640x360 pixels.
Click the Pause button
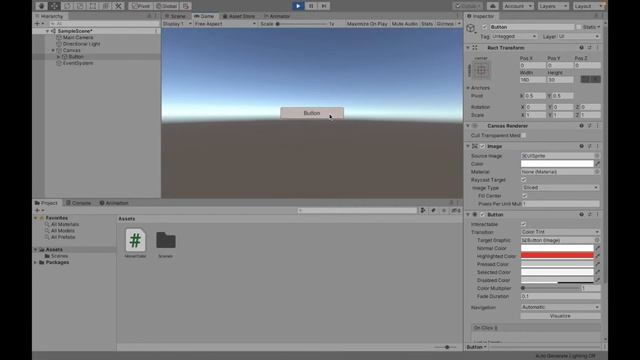[x=311, y=6]
